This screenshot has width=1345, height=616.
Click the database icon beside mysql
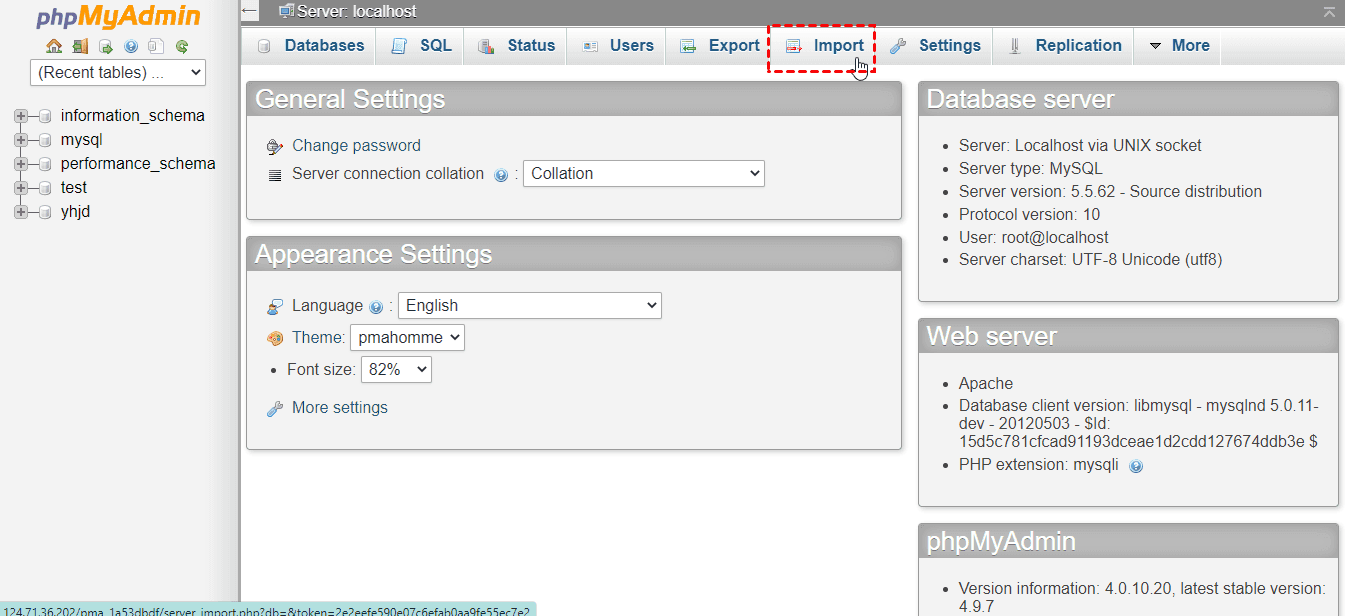pos(45,140)
